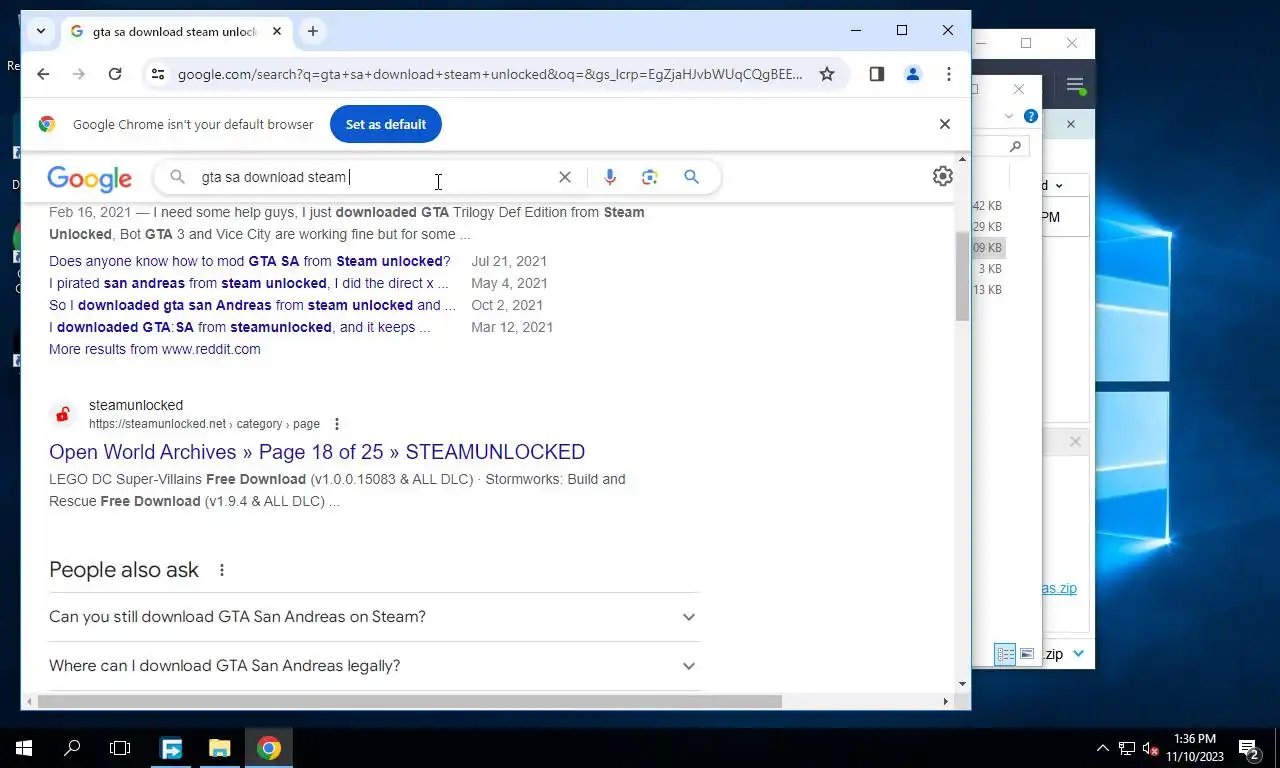This screenshot has width=1280, height=768.
Task: Select the '42 KB' file row
Action: 988,206
